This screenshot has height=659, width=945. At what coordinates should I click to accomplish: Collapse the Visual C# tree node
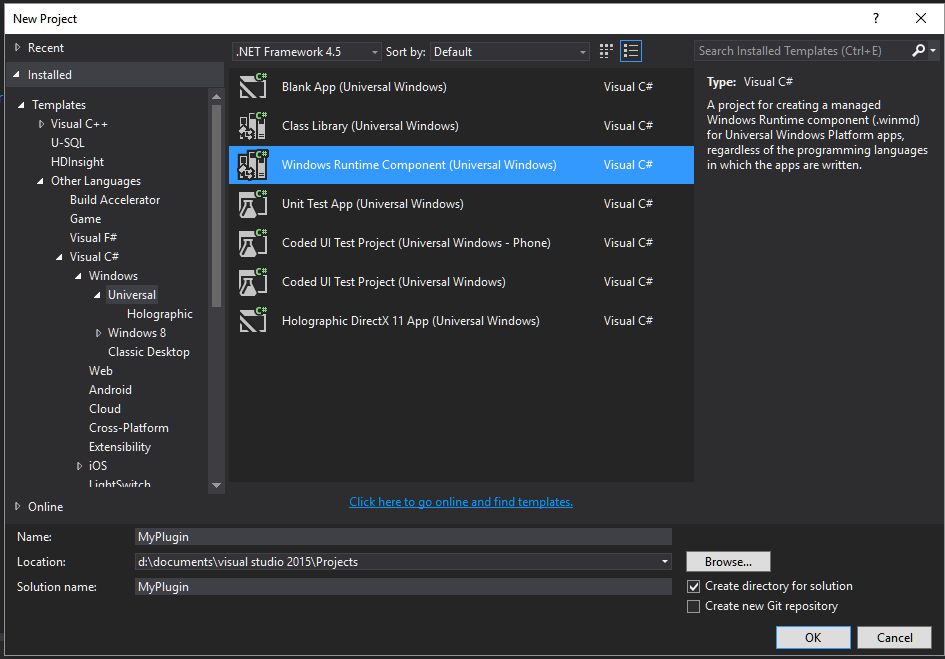[59, 257]
